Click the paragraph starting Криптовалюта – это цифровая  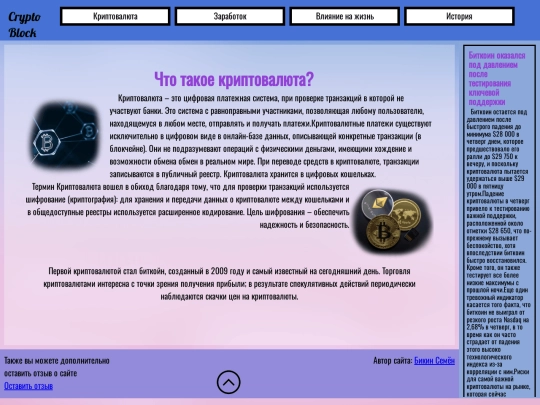coord(270,136)
